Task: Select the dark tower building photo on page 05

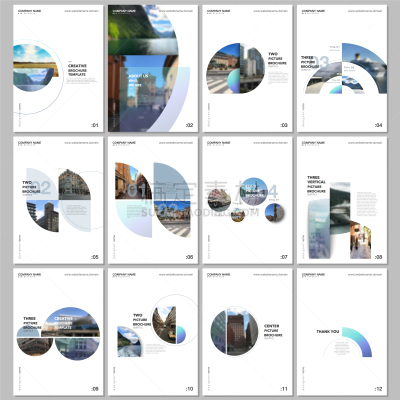Action: (x=43, y=216)
